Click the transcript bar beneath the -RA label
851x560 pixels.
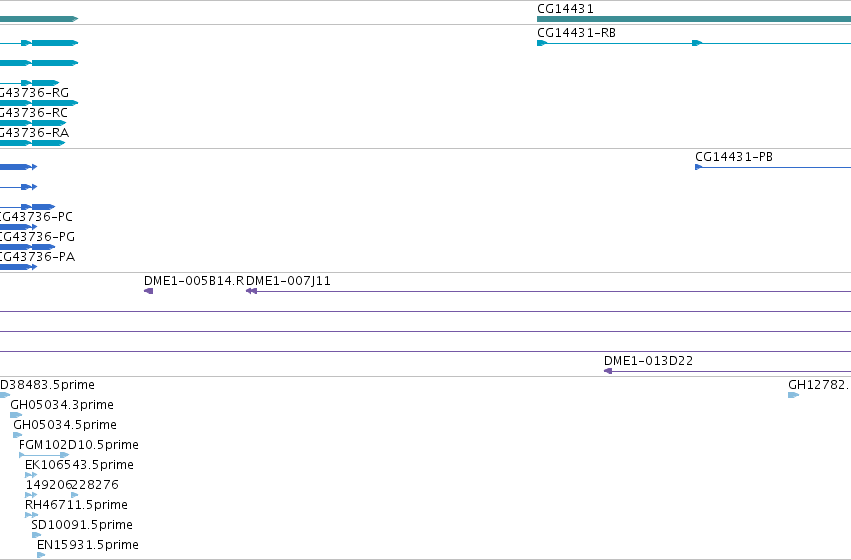[x=33, y=143]
